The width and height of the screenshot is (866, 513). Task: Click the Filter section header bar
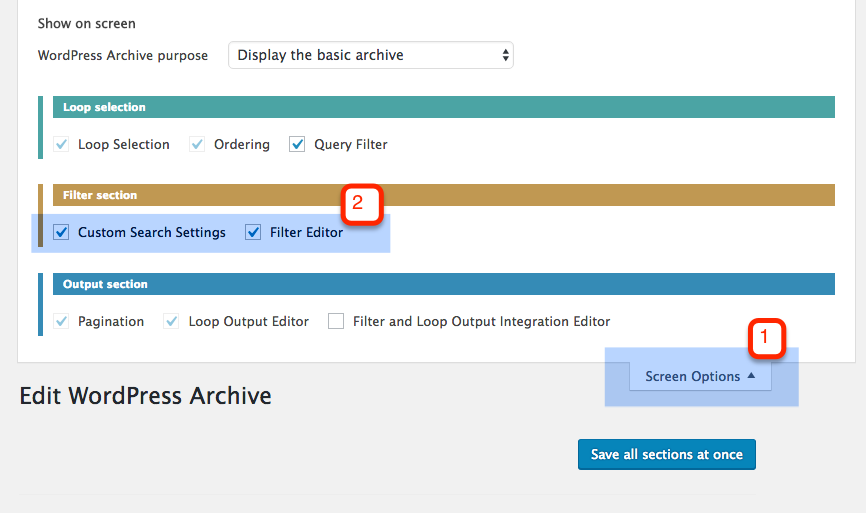(443, 195)
